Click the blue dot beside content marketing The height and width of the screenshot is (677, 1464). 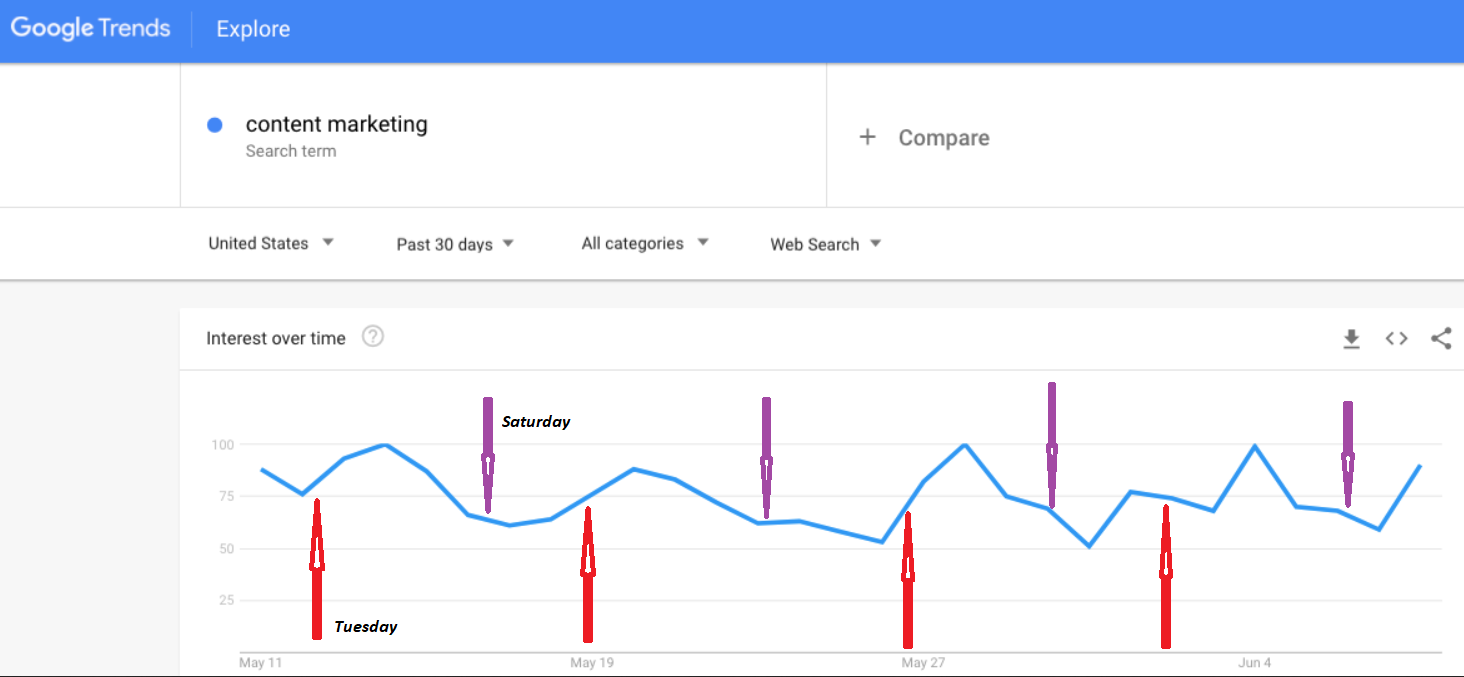[x=214, y=125]
